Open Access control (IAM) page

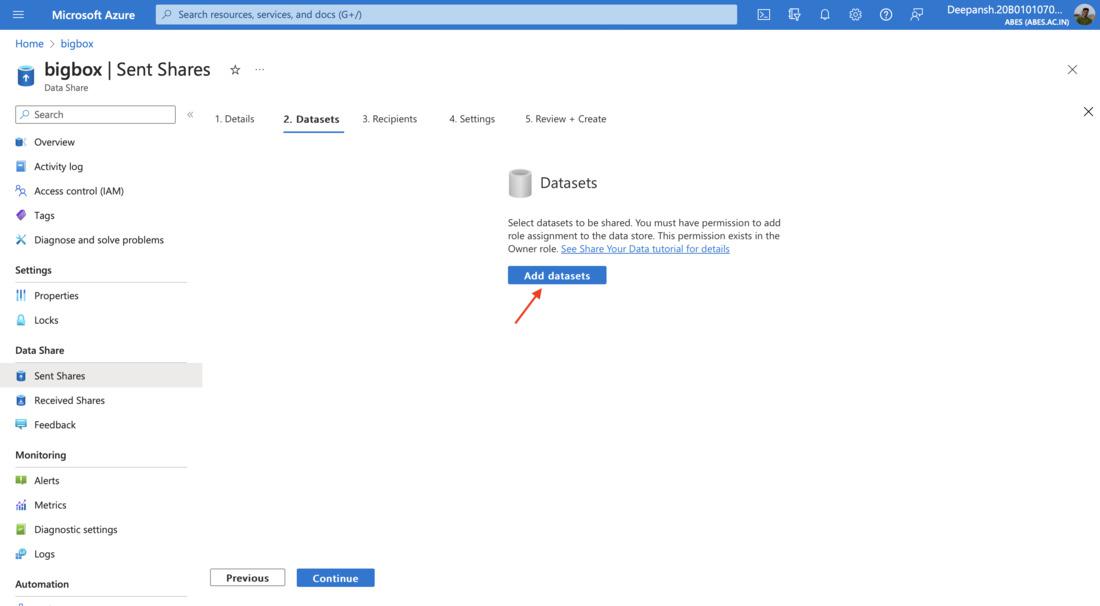(x=79, y=191)
